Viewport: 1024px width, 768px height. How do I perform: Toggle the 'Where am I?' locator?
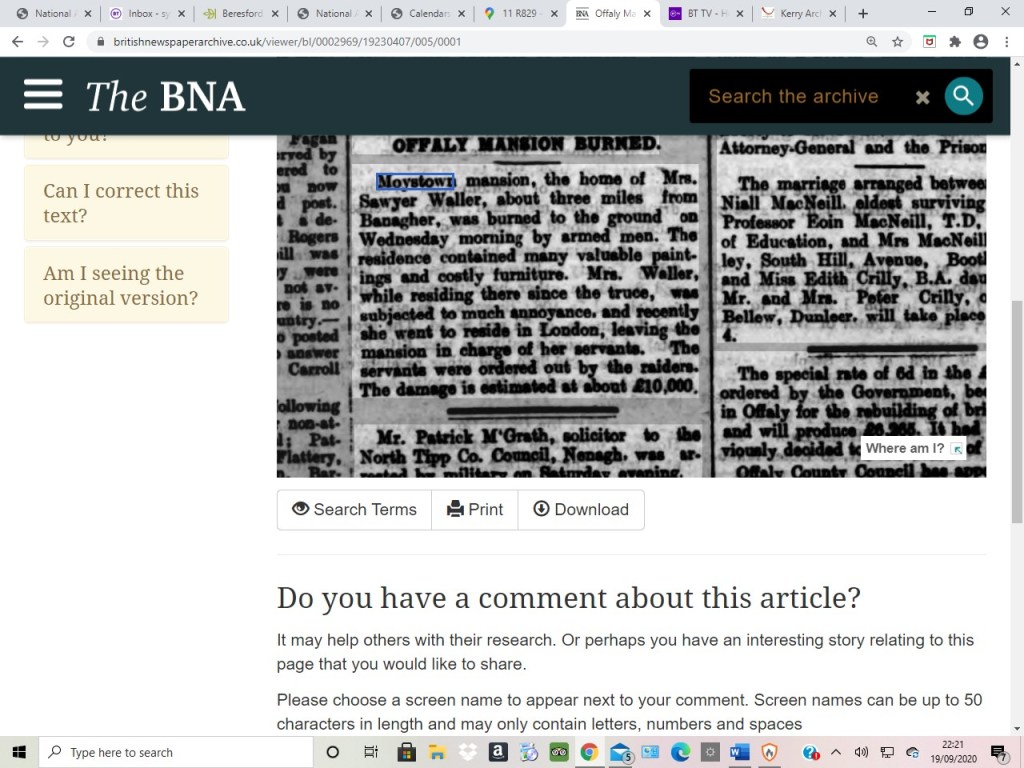tap(913, 449)
